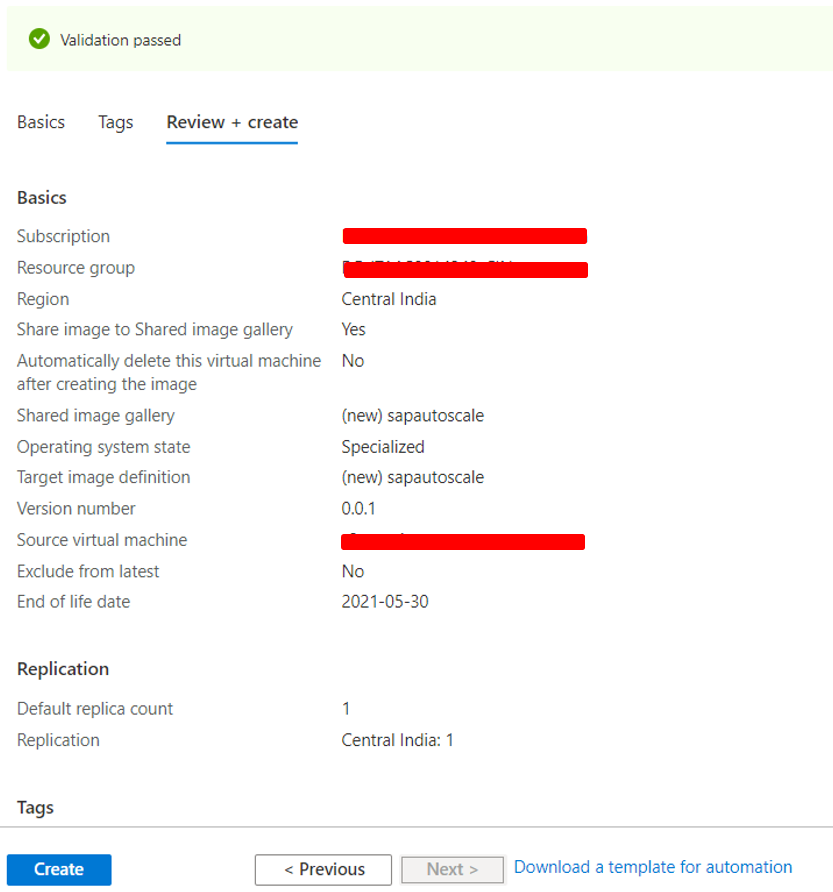
Task: Select the default replica count value 1
Action: 346,709
